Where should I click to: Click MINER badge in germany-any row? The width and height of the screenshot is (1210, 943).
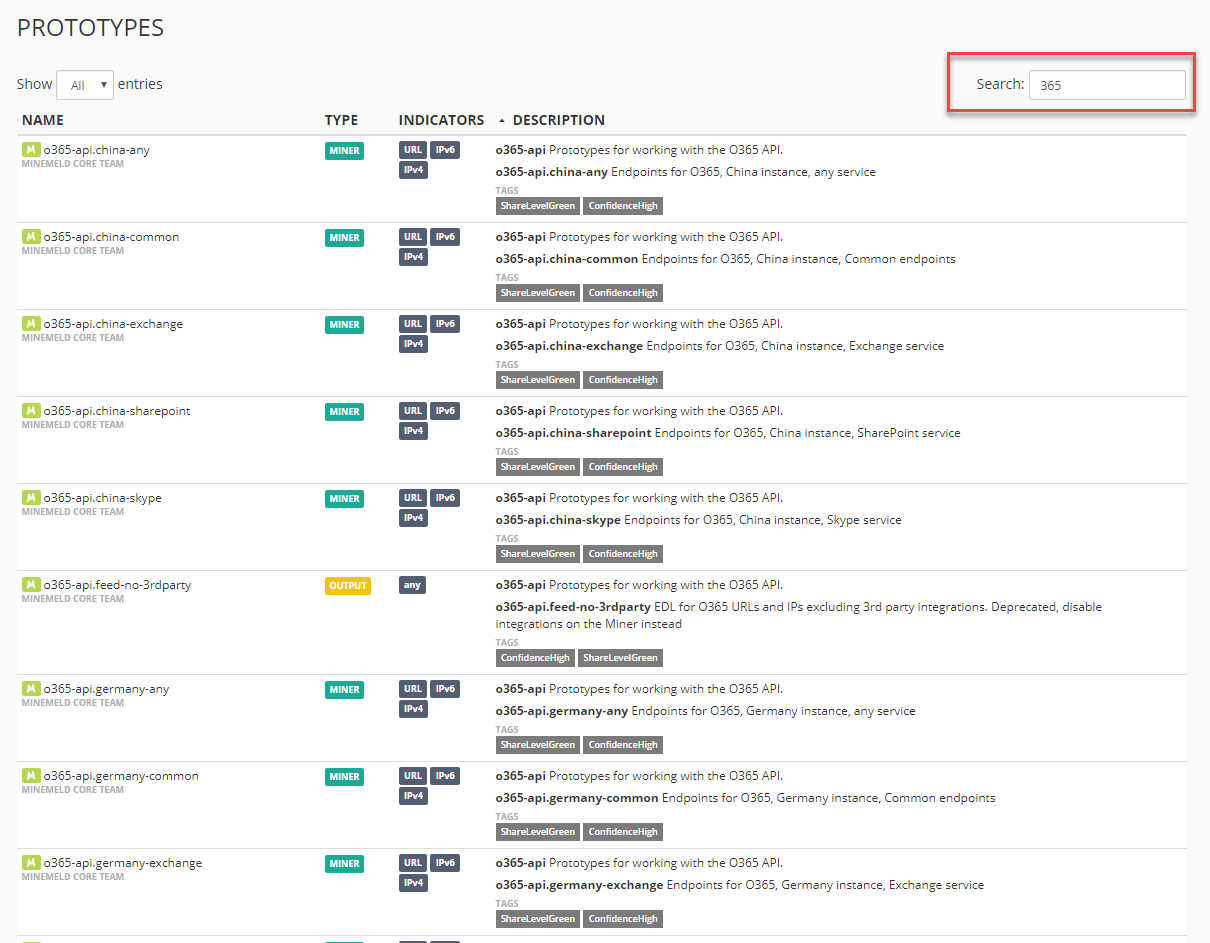[345, 690]
